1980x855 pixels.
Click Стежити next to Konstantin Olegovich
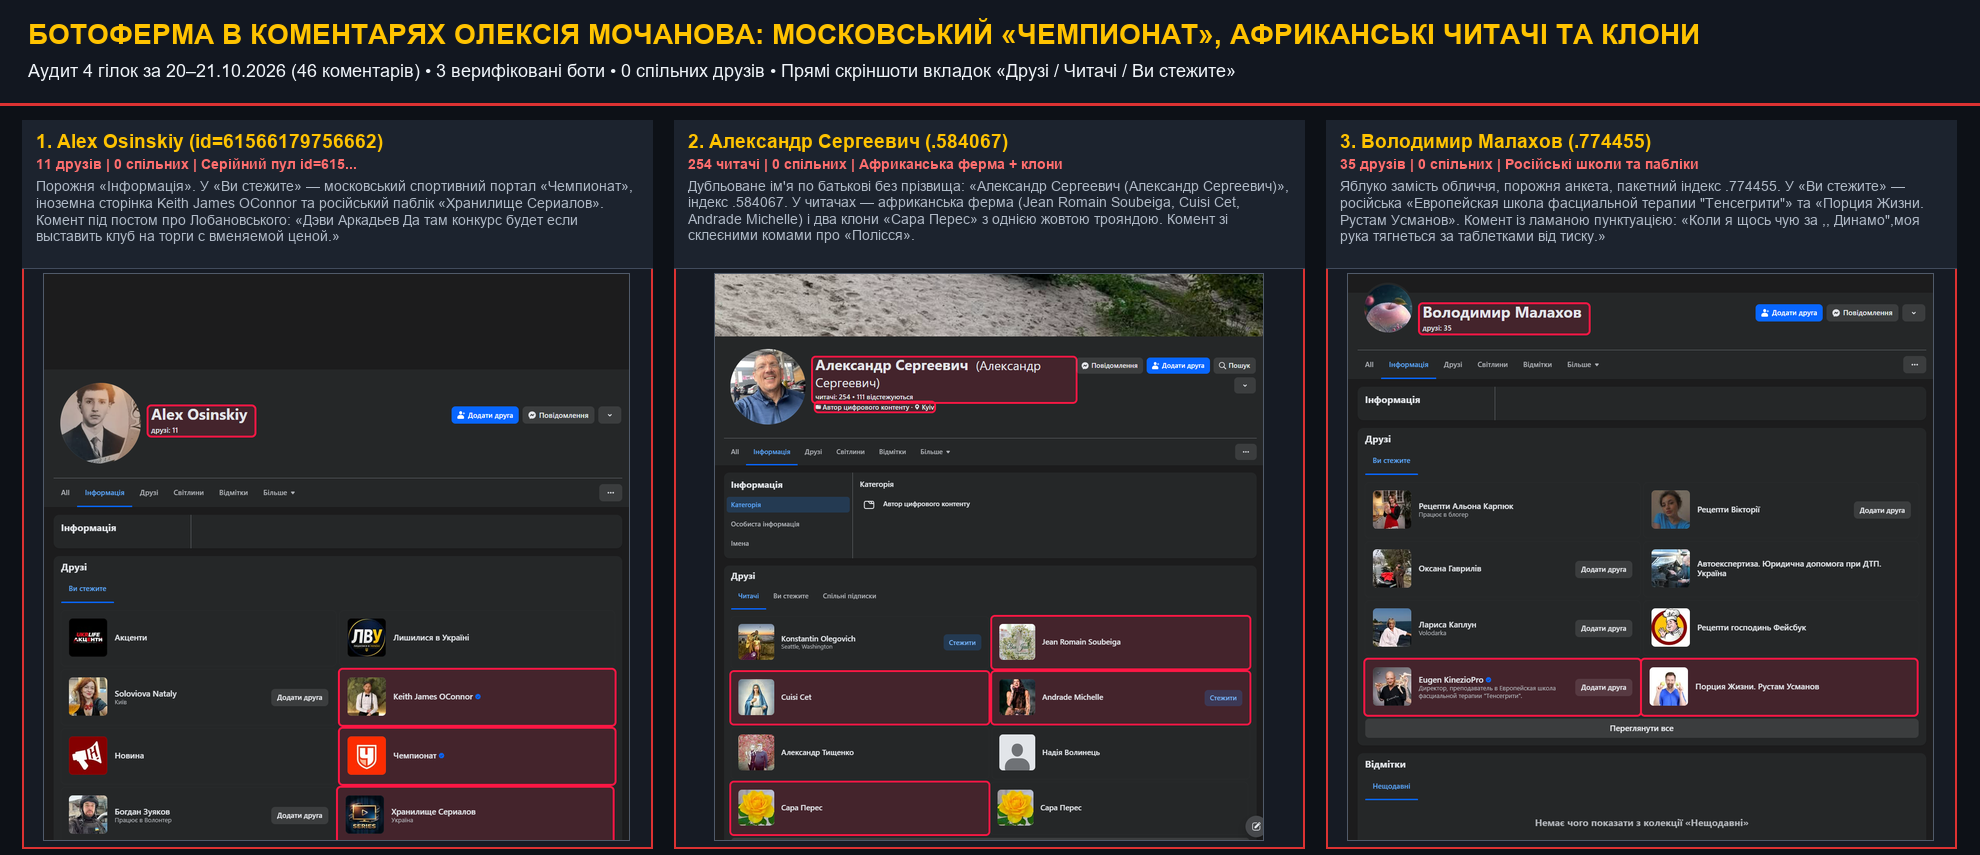pyautogui.click(x=962, y=643)
